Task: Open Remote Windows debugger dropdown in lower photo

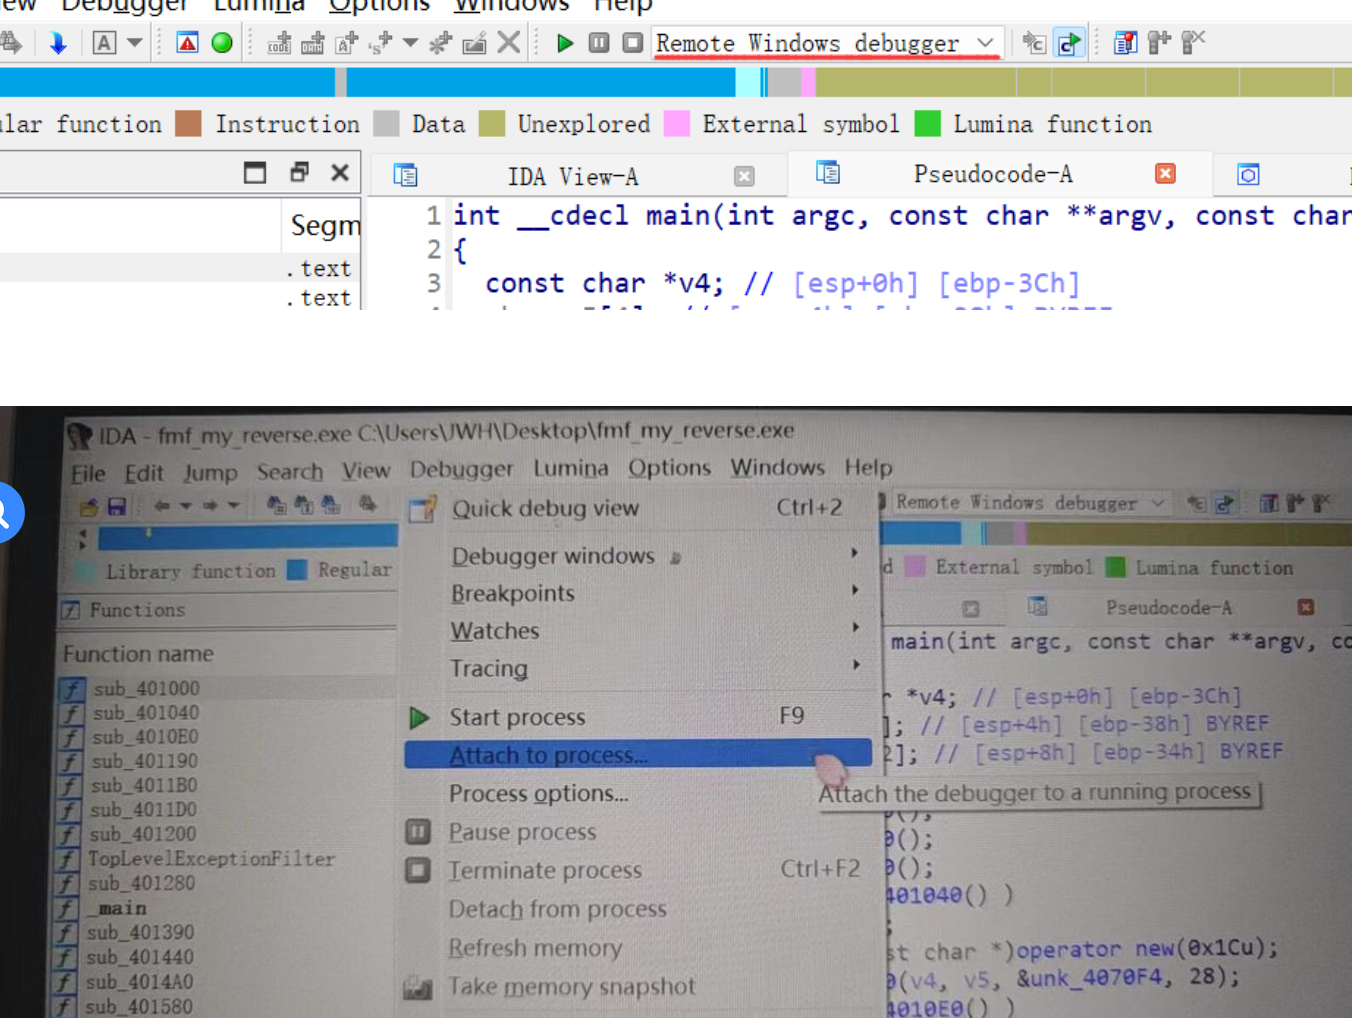Action: click(1030, 502)
